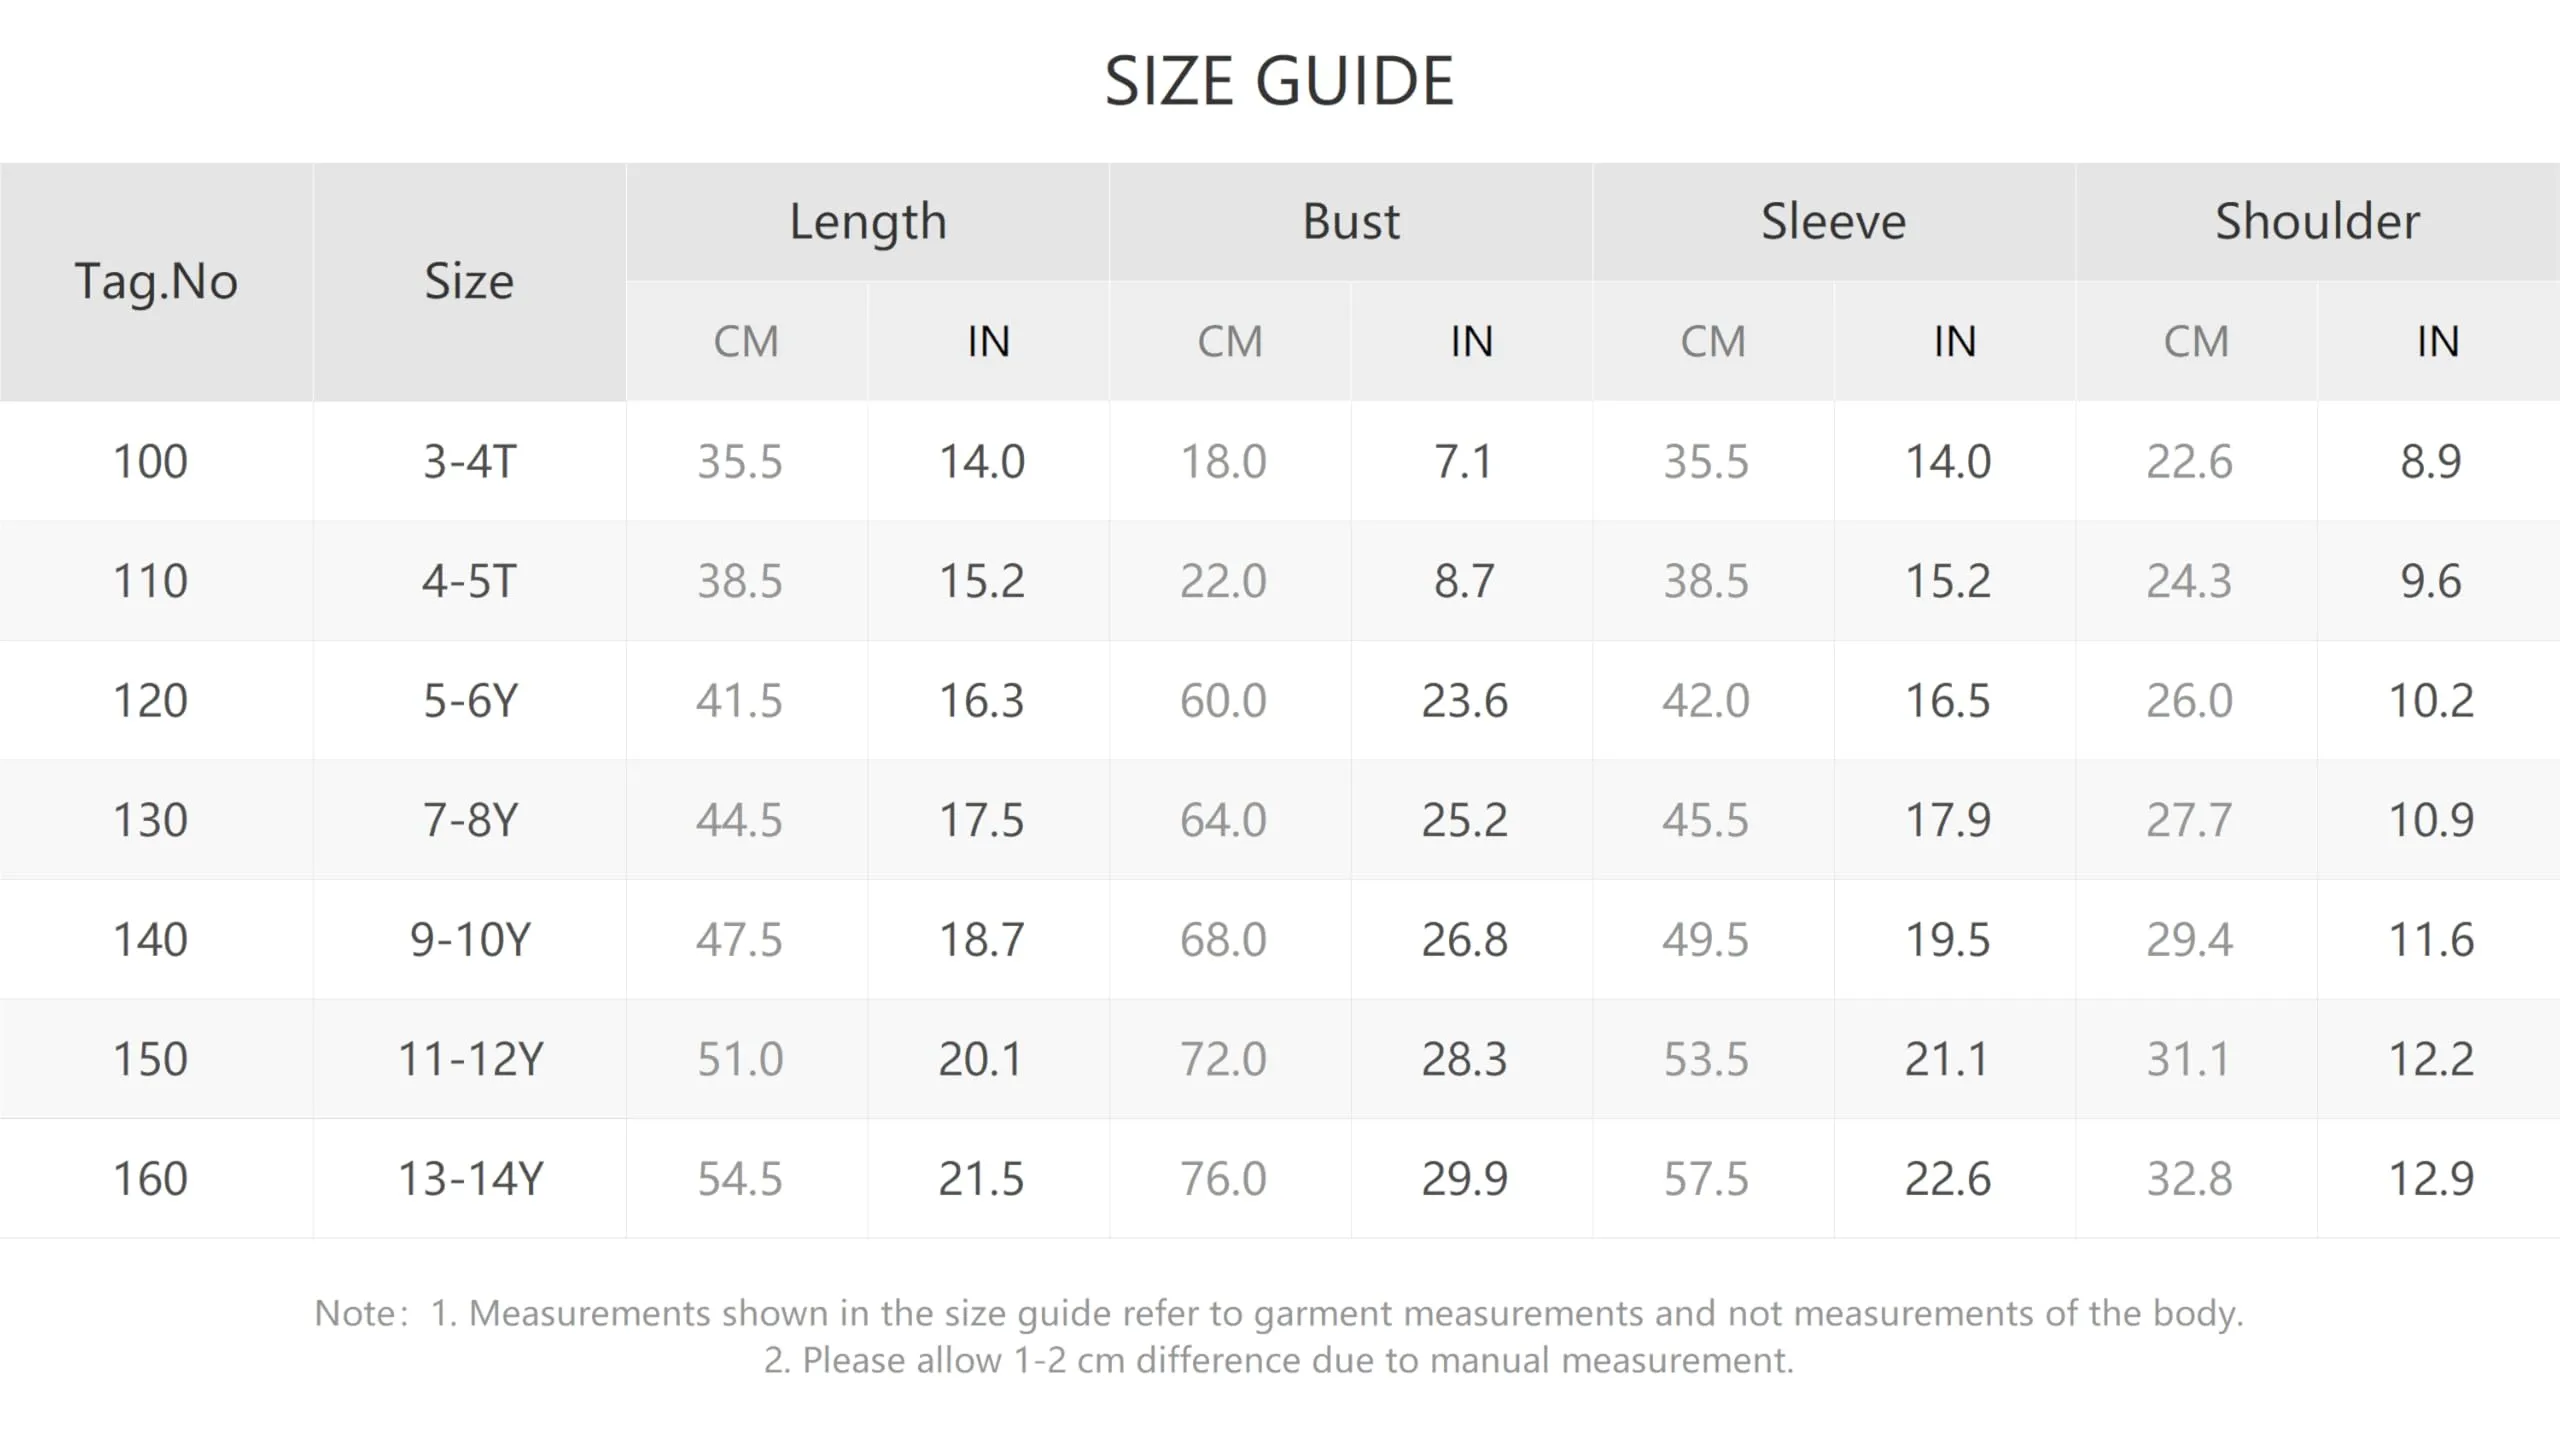Select the Size column header
Viewport: 2560px width, 1437px height.
[469, 282]
